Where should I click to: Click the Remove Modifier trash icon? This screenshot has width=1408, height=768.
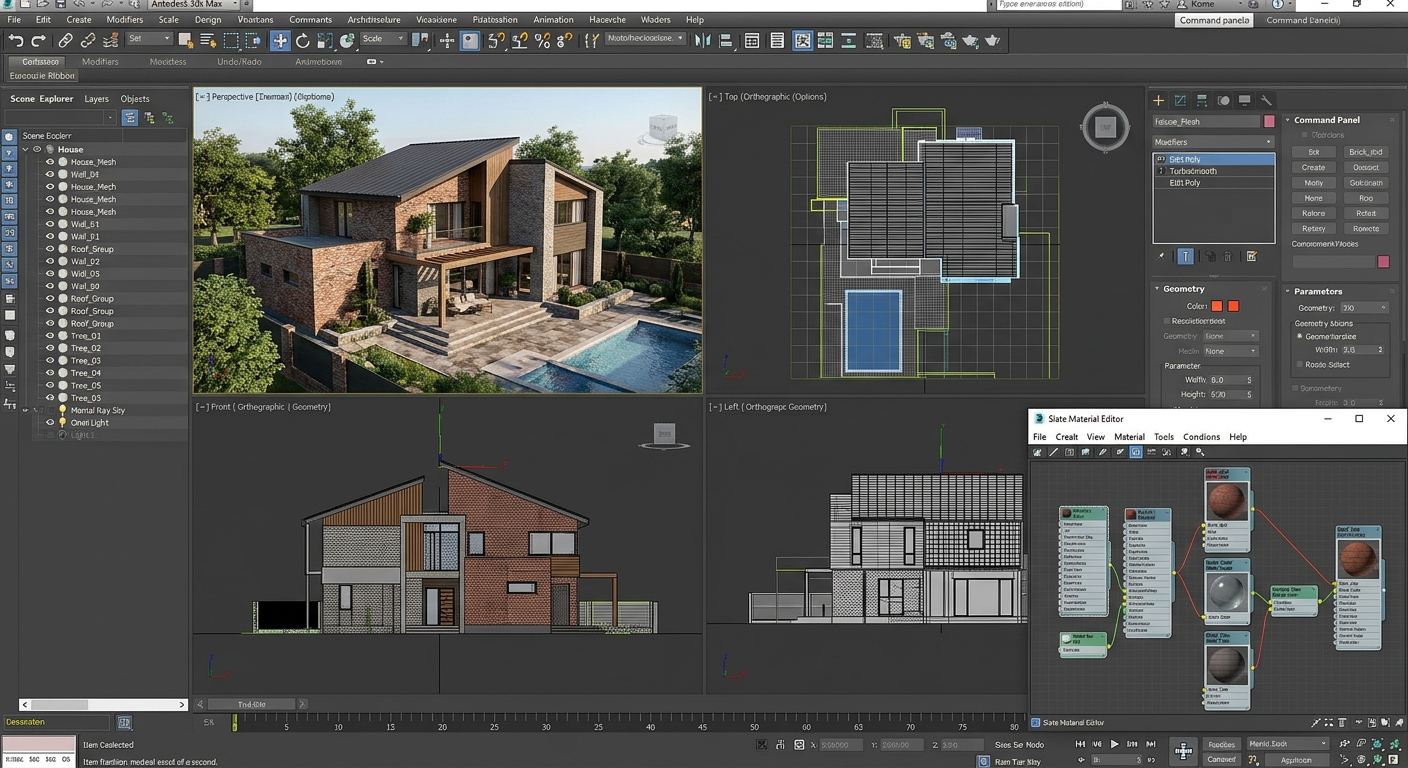coord(1228,256)
